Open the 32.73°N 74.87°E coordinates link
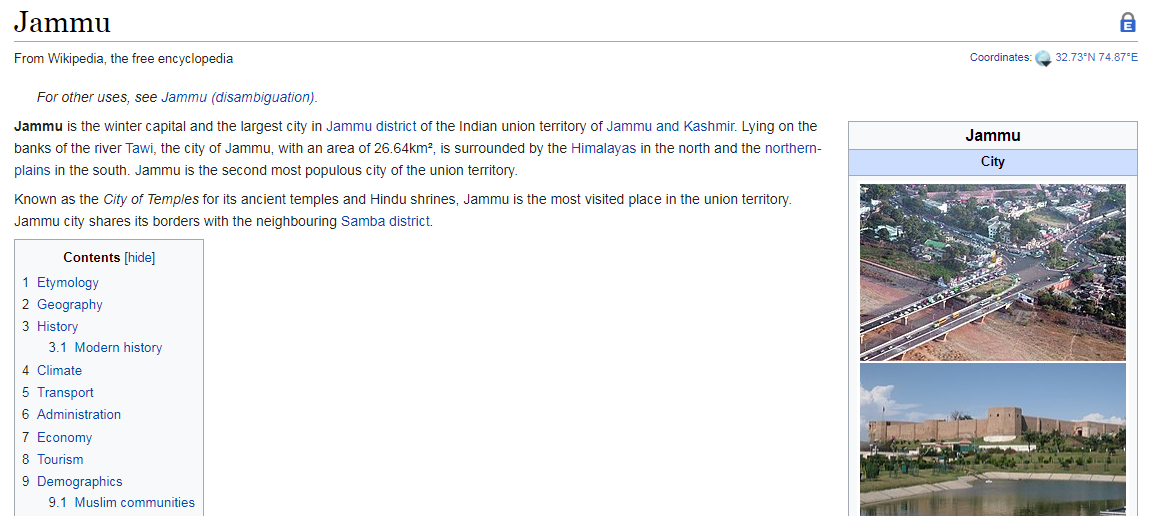1153x516 pixels. tap(1096, 57)
